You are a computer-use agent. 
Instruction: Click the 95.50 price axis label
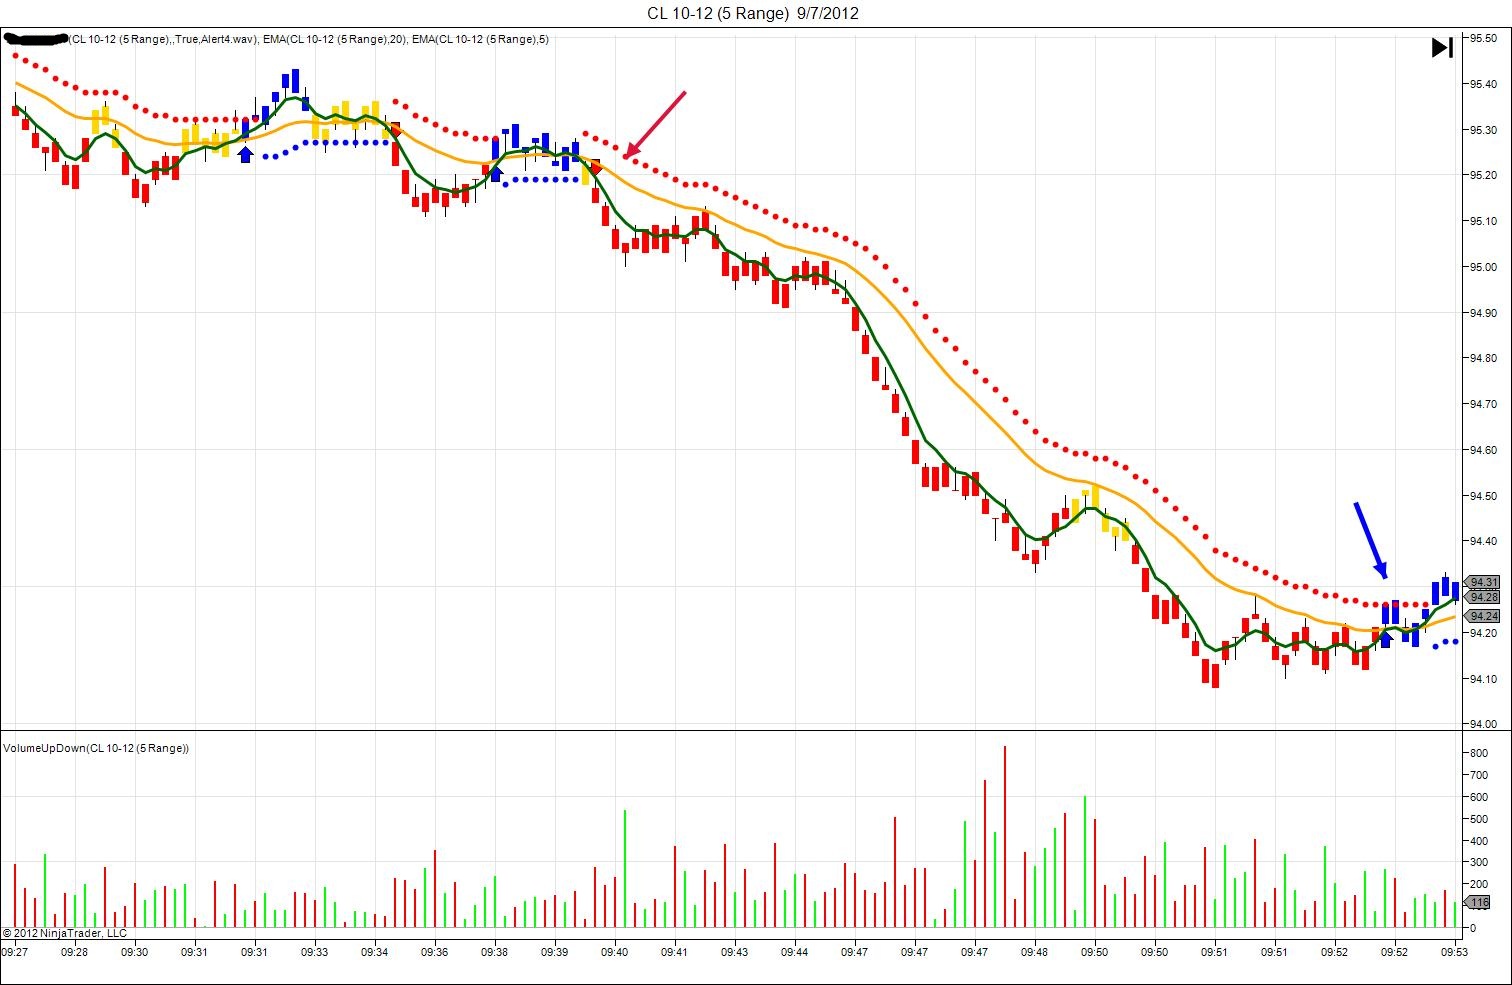click(1483, 38)
